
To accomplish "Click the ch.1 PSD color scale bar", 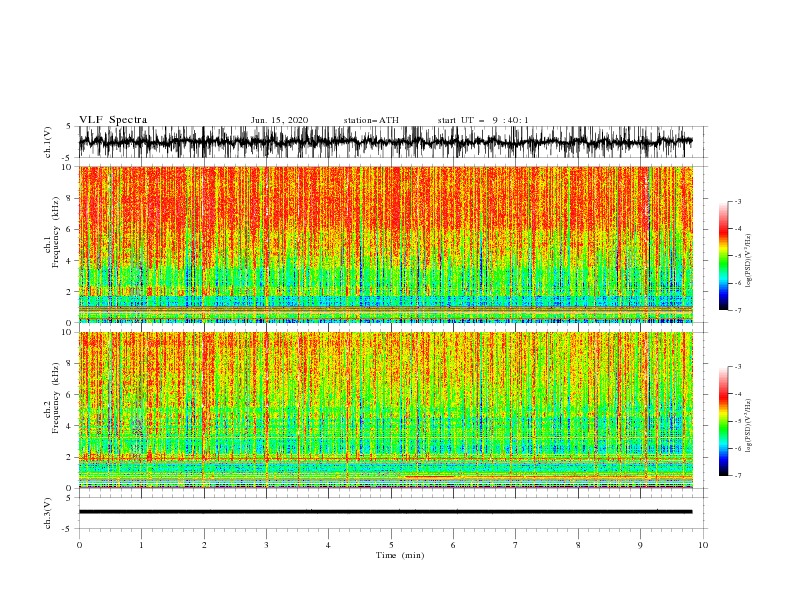I will (723, 256).
